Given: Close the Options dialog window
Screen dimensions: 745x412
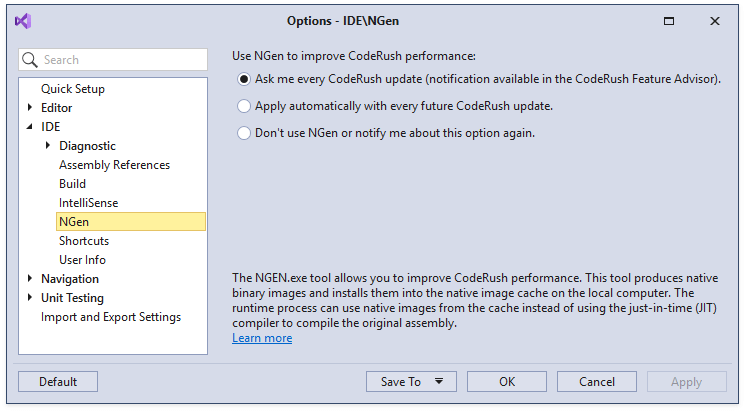Looking at the screenshot, I should point(715,21).
